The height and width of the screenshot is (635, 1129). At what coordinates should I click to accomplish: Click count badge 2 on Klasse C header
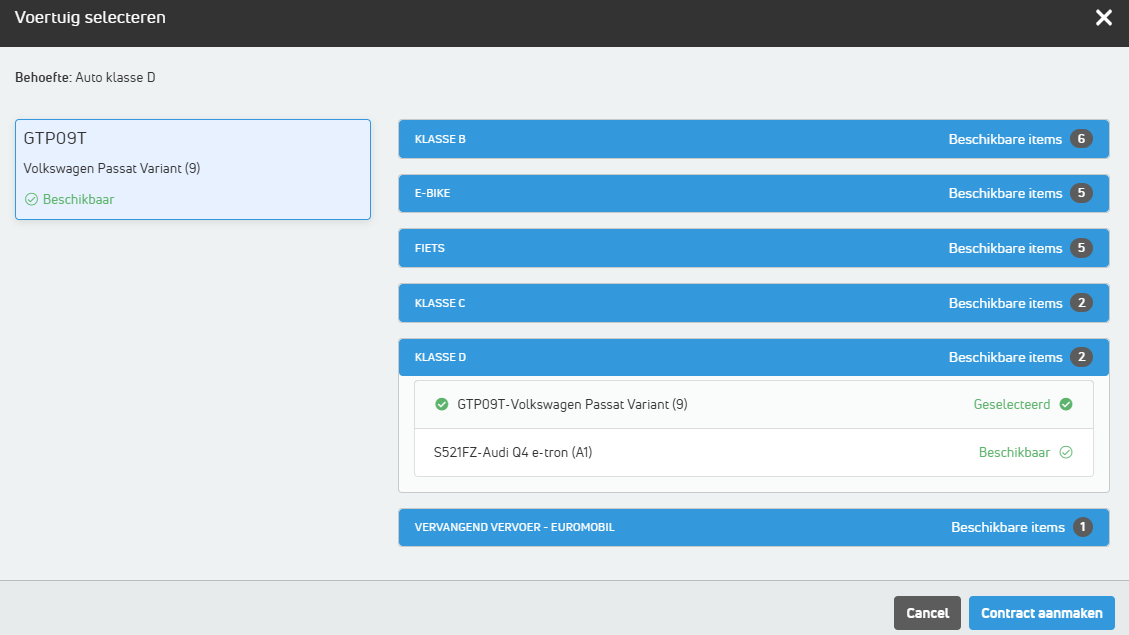1080,303
